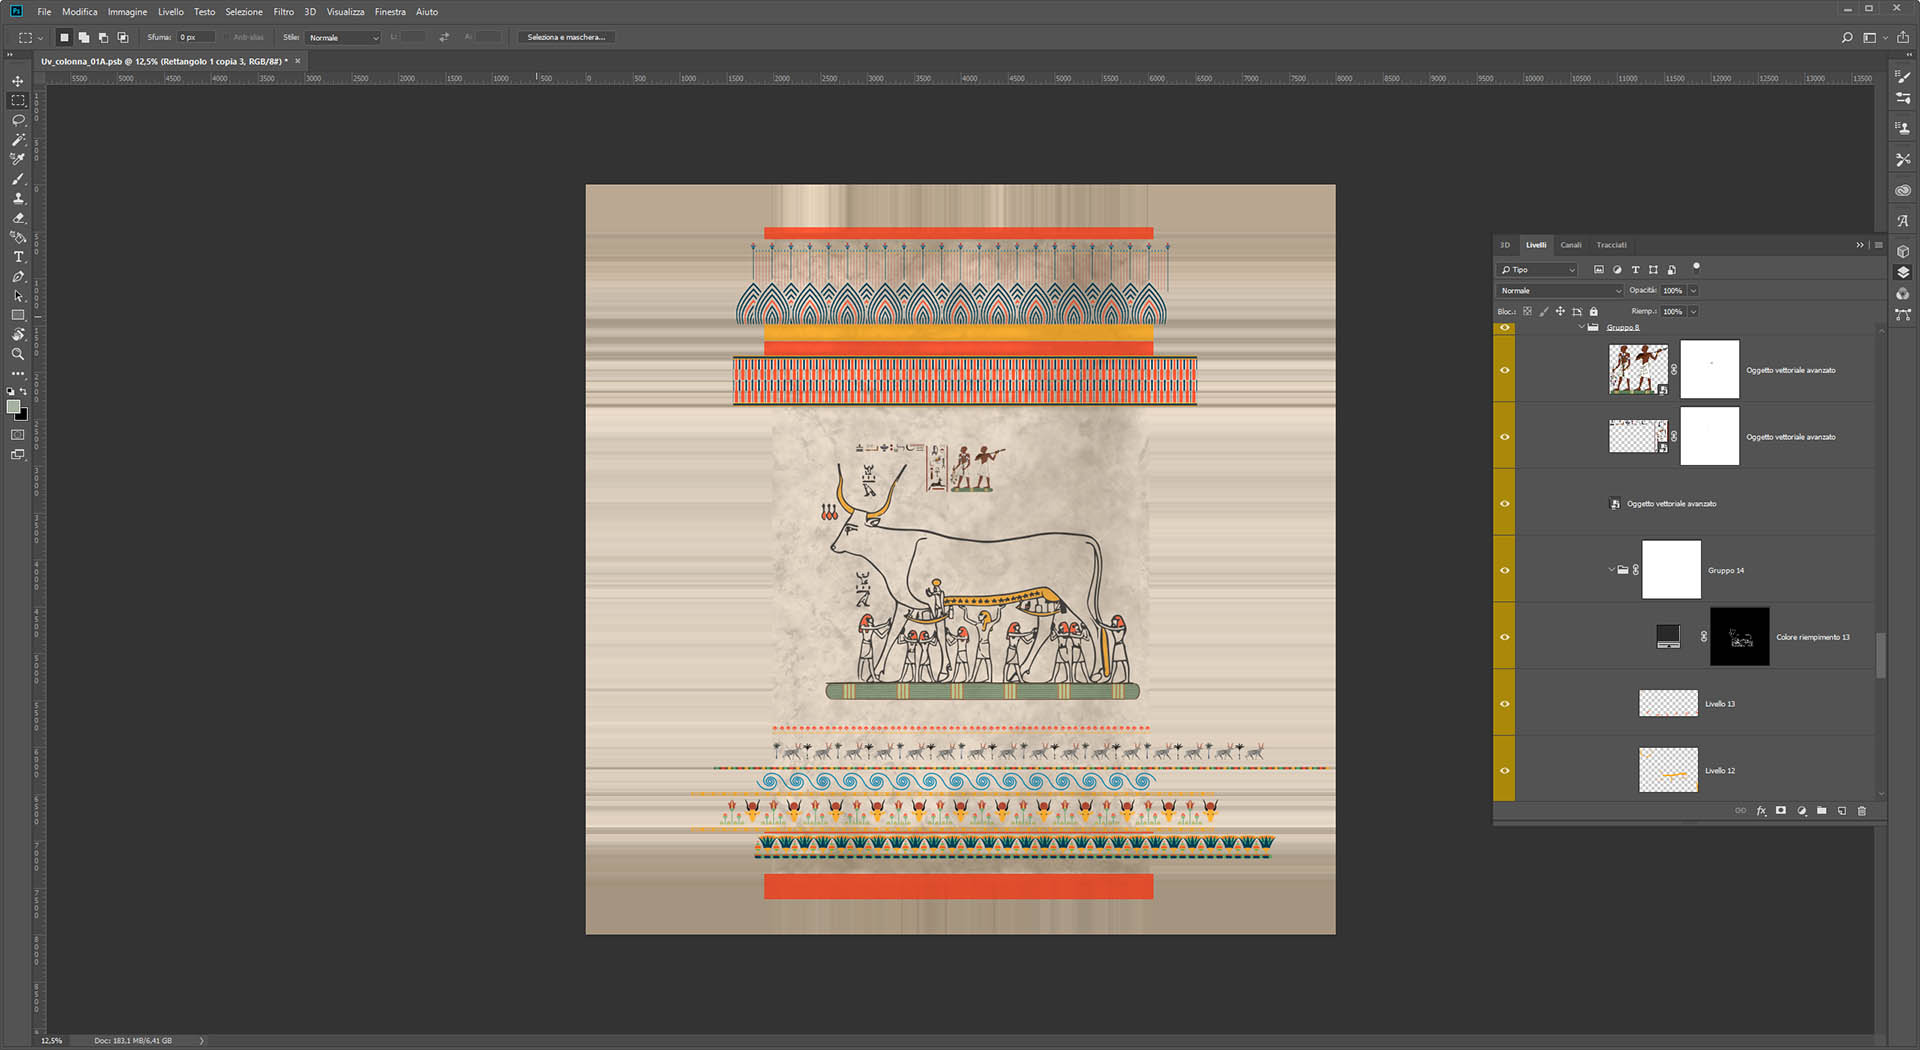Select the Lasso tool
This screenshot has width=1920, height=1050.
(18, 120)
